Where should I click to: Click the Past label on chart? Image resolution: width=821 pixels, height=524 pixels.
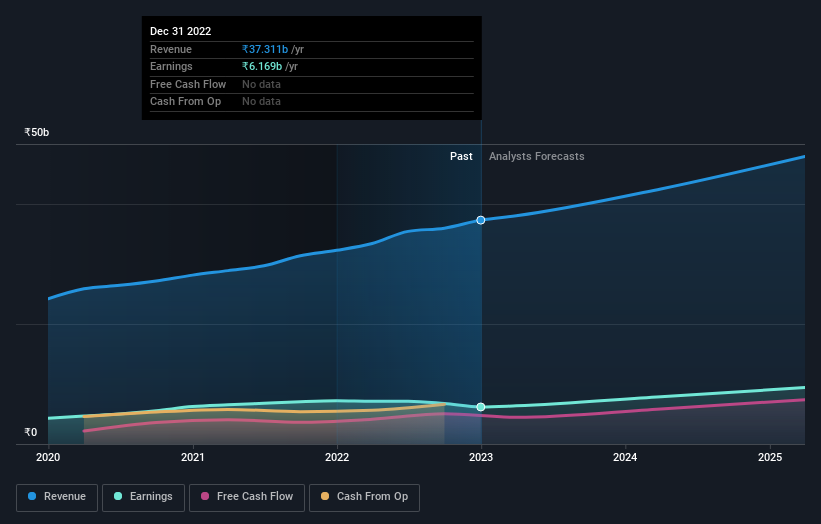point(461,156)
